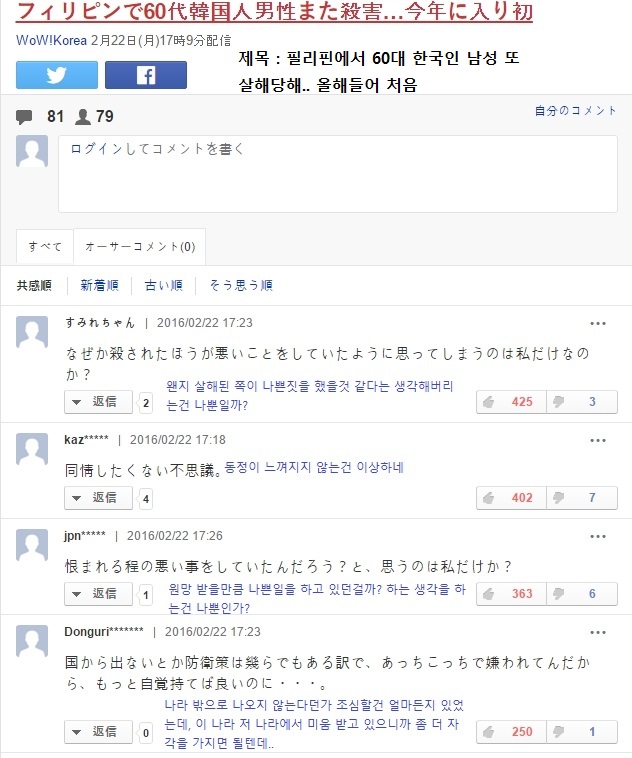This screenshot has width=632, height=758.
Task: Open three-dot menu on すみれちゃん's comment
Action: click(598, 323)
